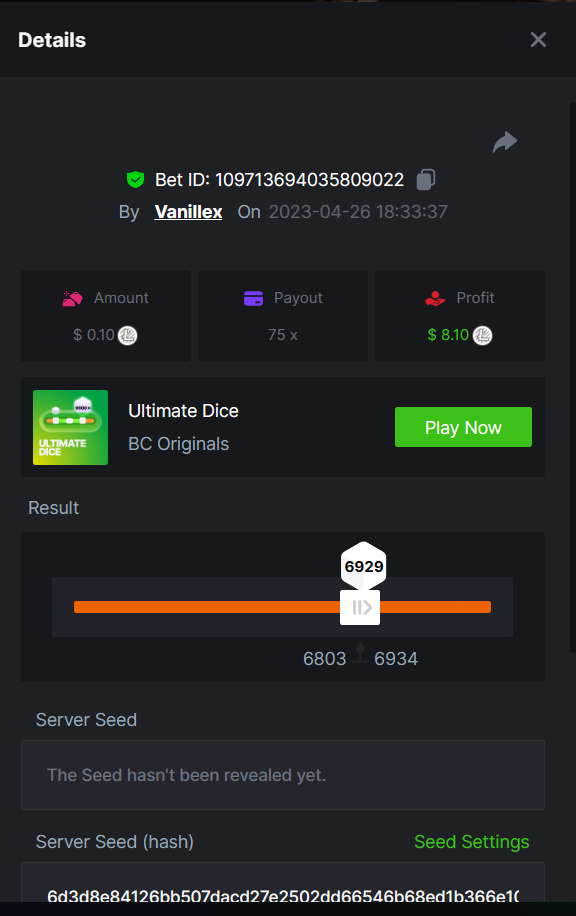Click the Ultimate Dice title text
This screenshot has height=916, width=576.
183,411
